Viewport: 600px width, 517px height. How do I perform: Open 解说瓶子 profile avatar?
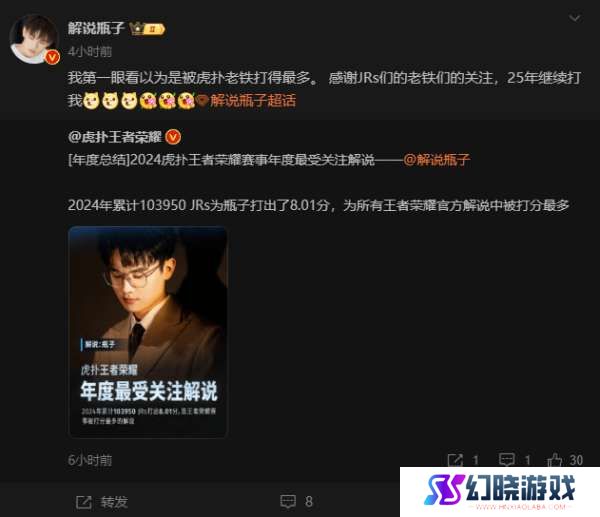(x=34, y=39)
